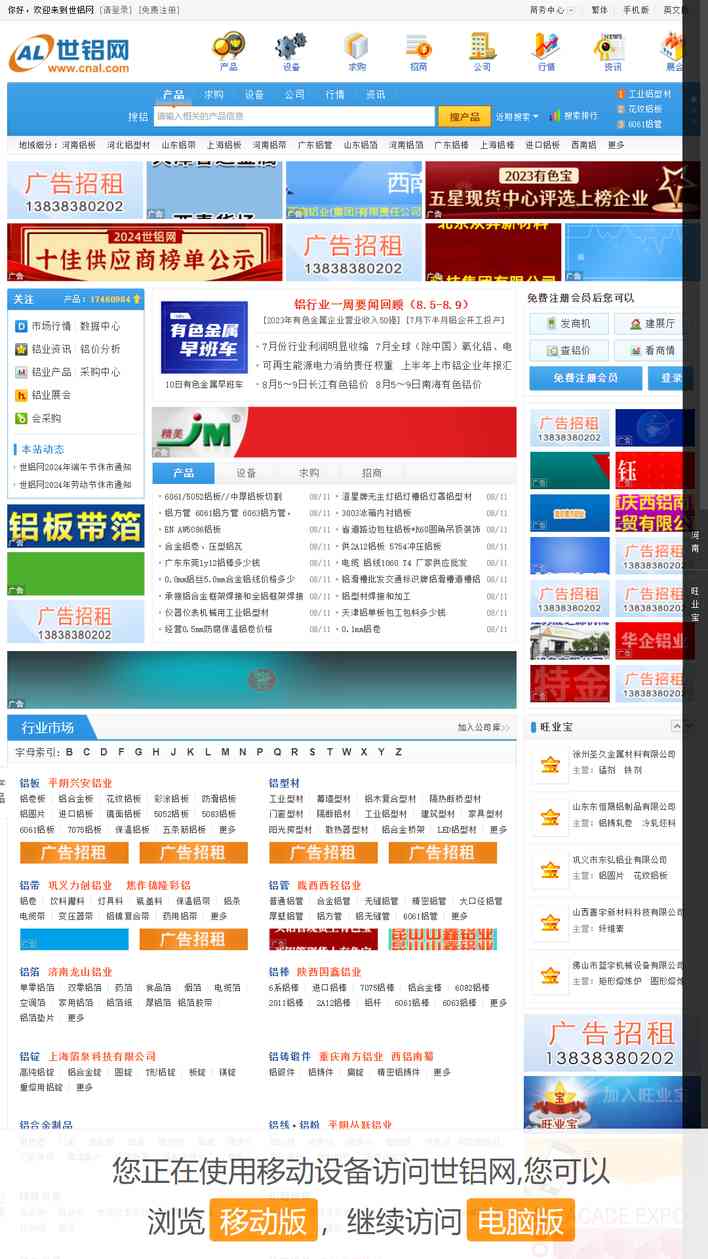Screen dimensions: 708x1259
Task: Open 上海箔泉科技有限公司 link
Action: (102, 1056)
